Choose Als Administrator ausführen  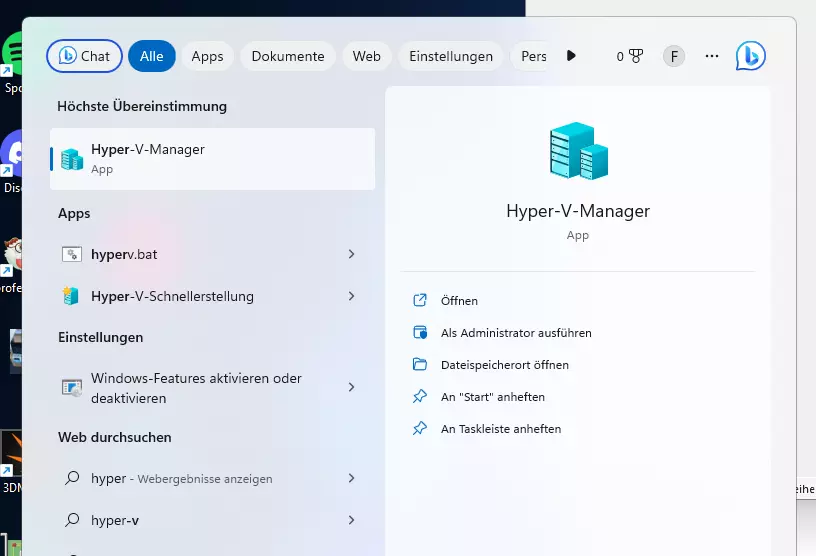[x=516, y=333]
